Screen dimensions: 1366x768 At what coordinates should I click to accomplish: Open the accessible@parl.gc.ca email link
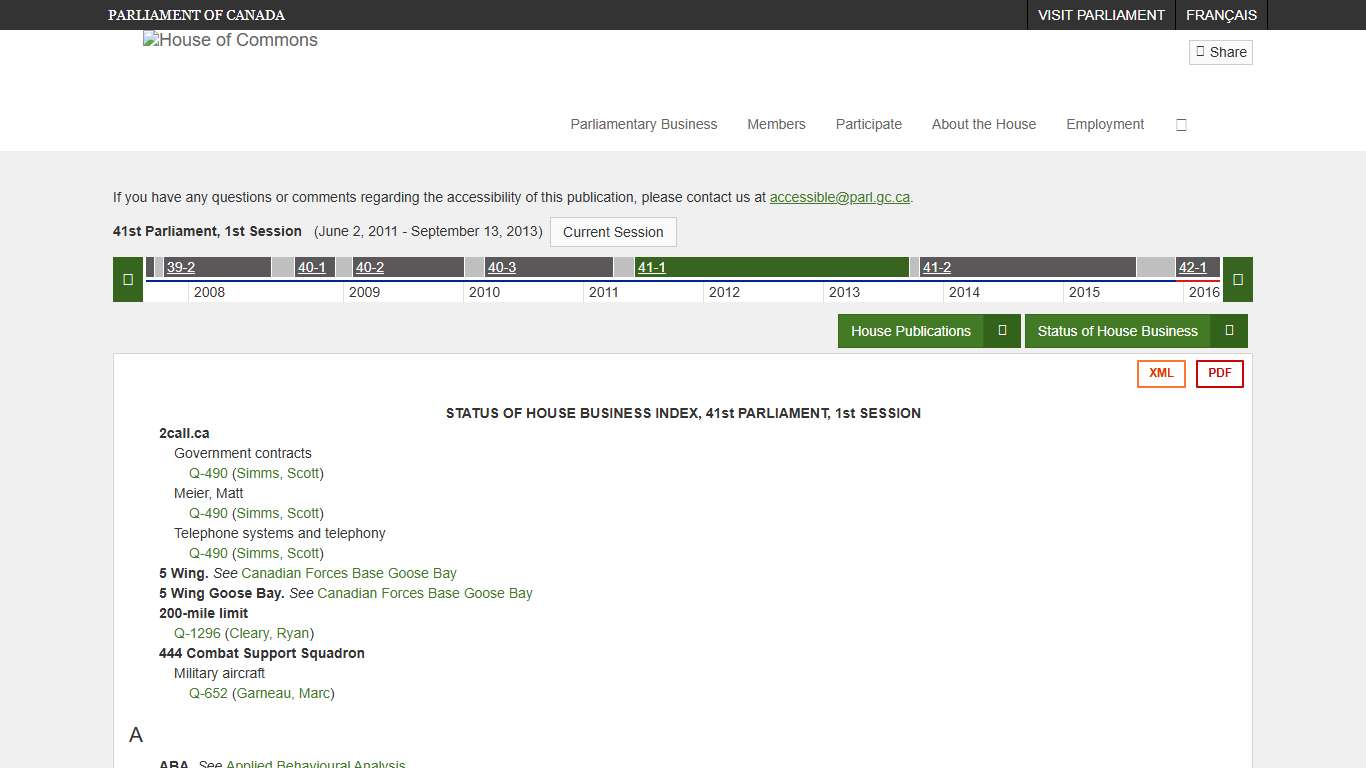(839, 198)
